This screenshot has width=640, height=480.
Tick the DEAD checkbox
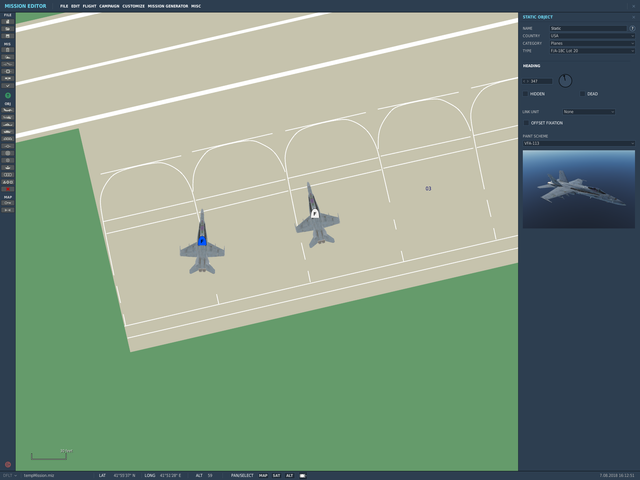click(x=582, y=94)
